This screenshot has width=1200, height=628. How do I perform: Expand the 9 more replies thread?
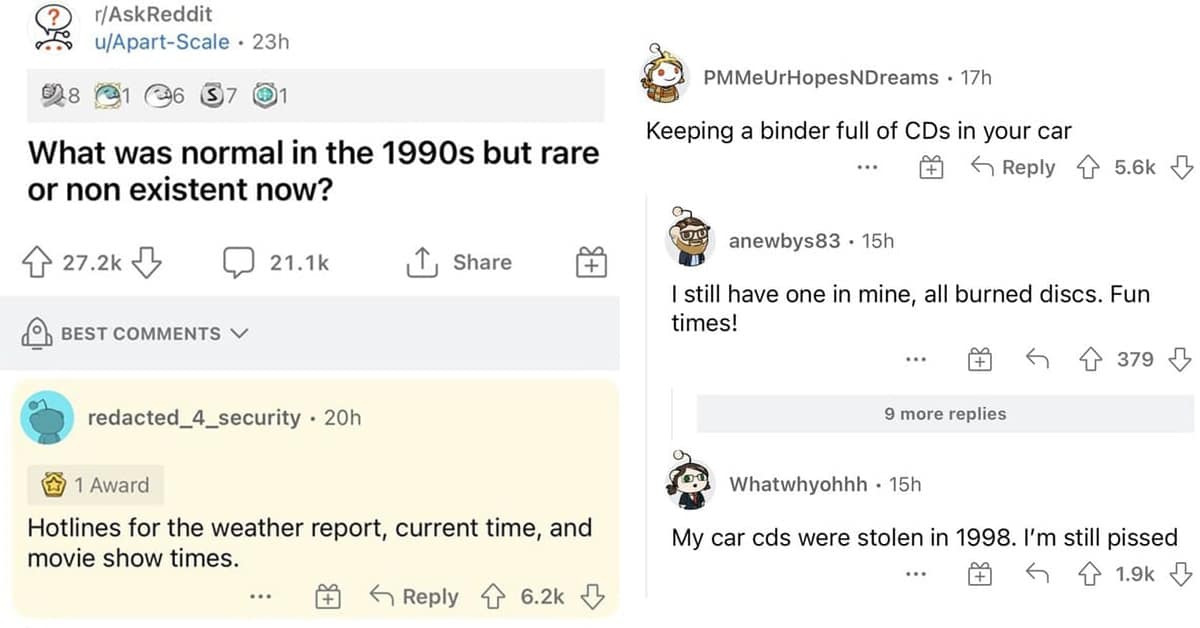(945, 413)
